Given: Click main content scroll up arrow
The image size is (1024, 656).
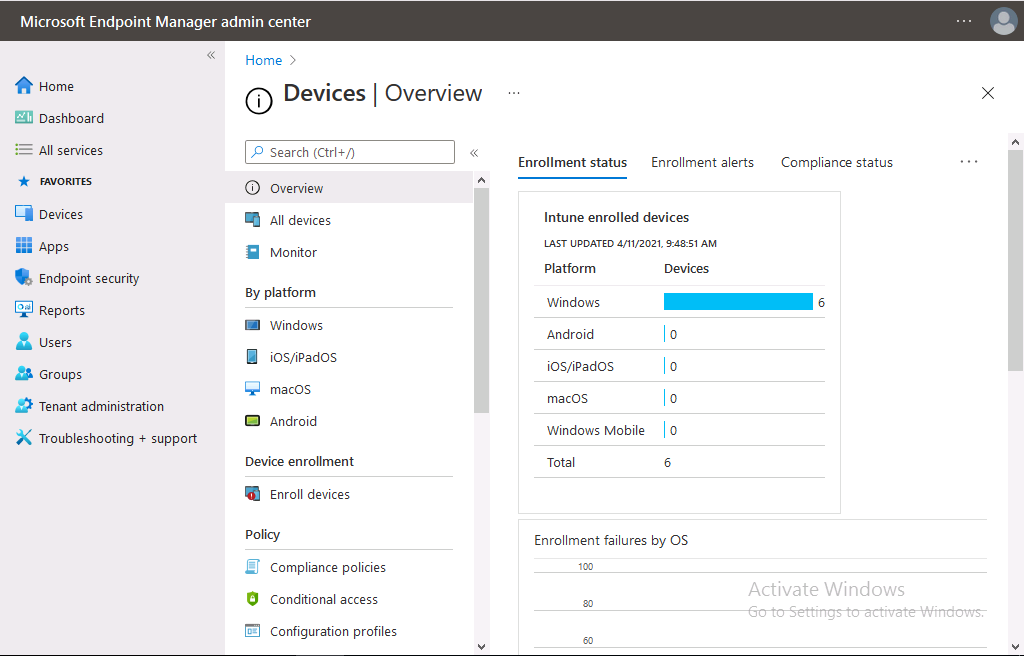Looking at the screenshot, I should (1015, 141).
